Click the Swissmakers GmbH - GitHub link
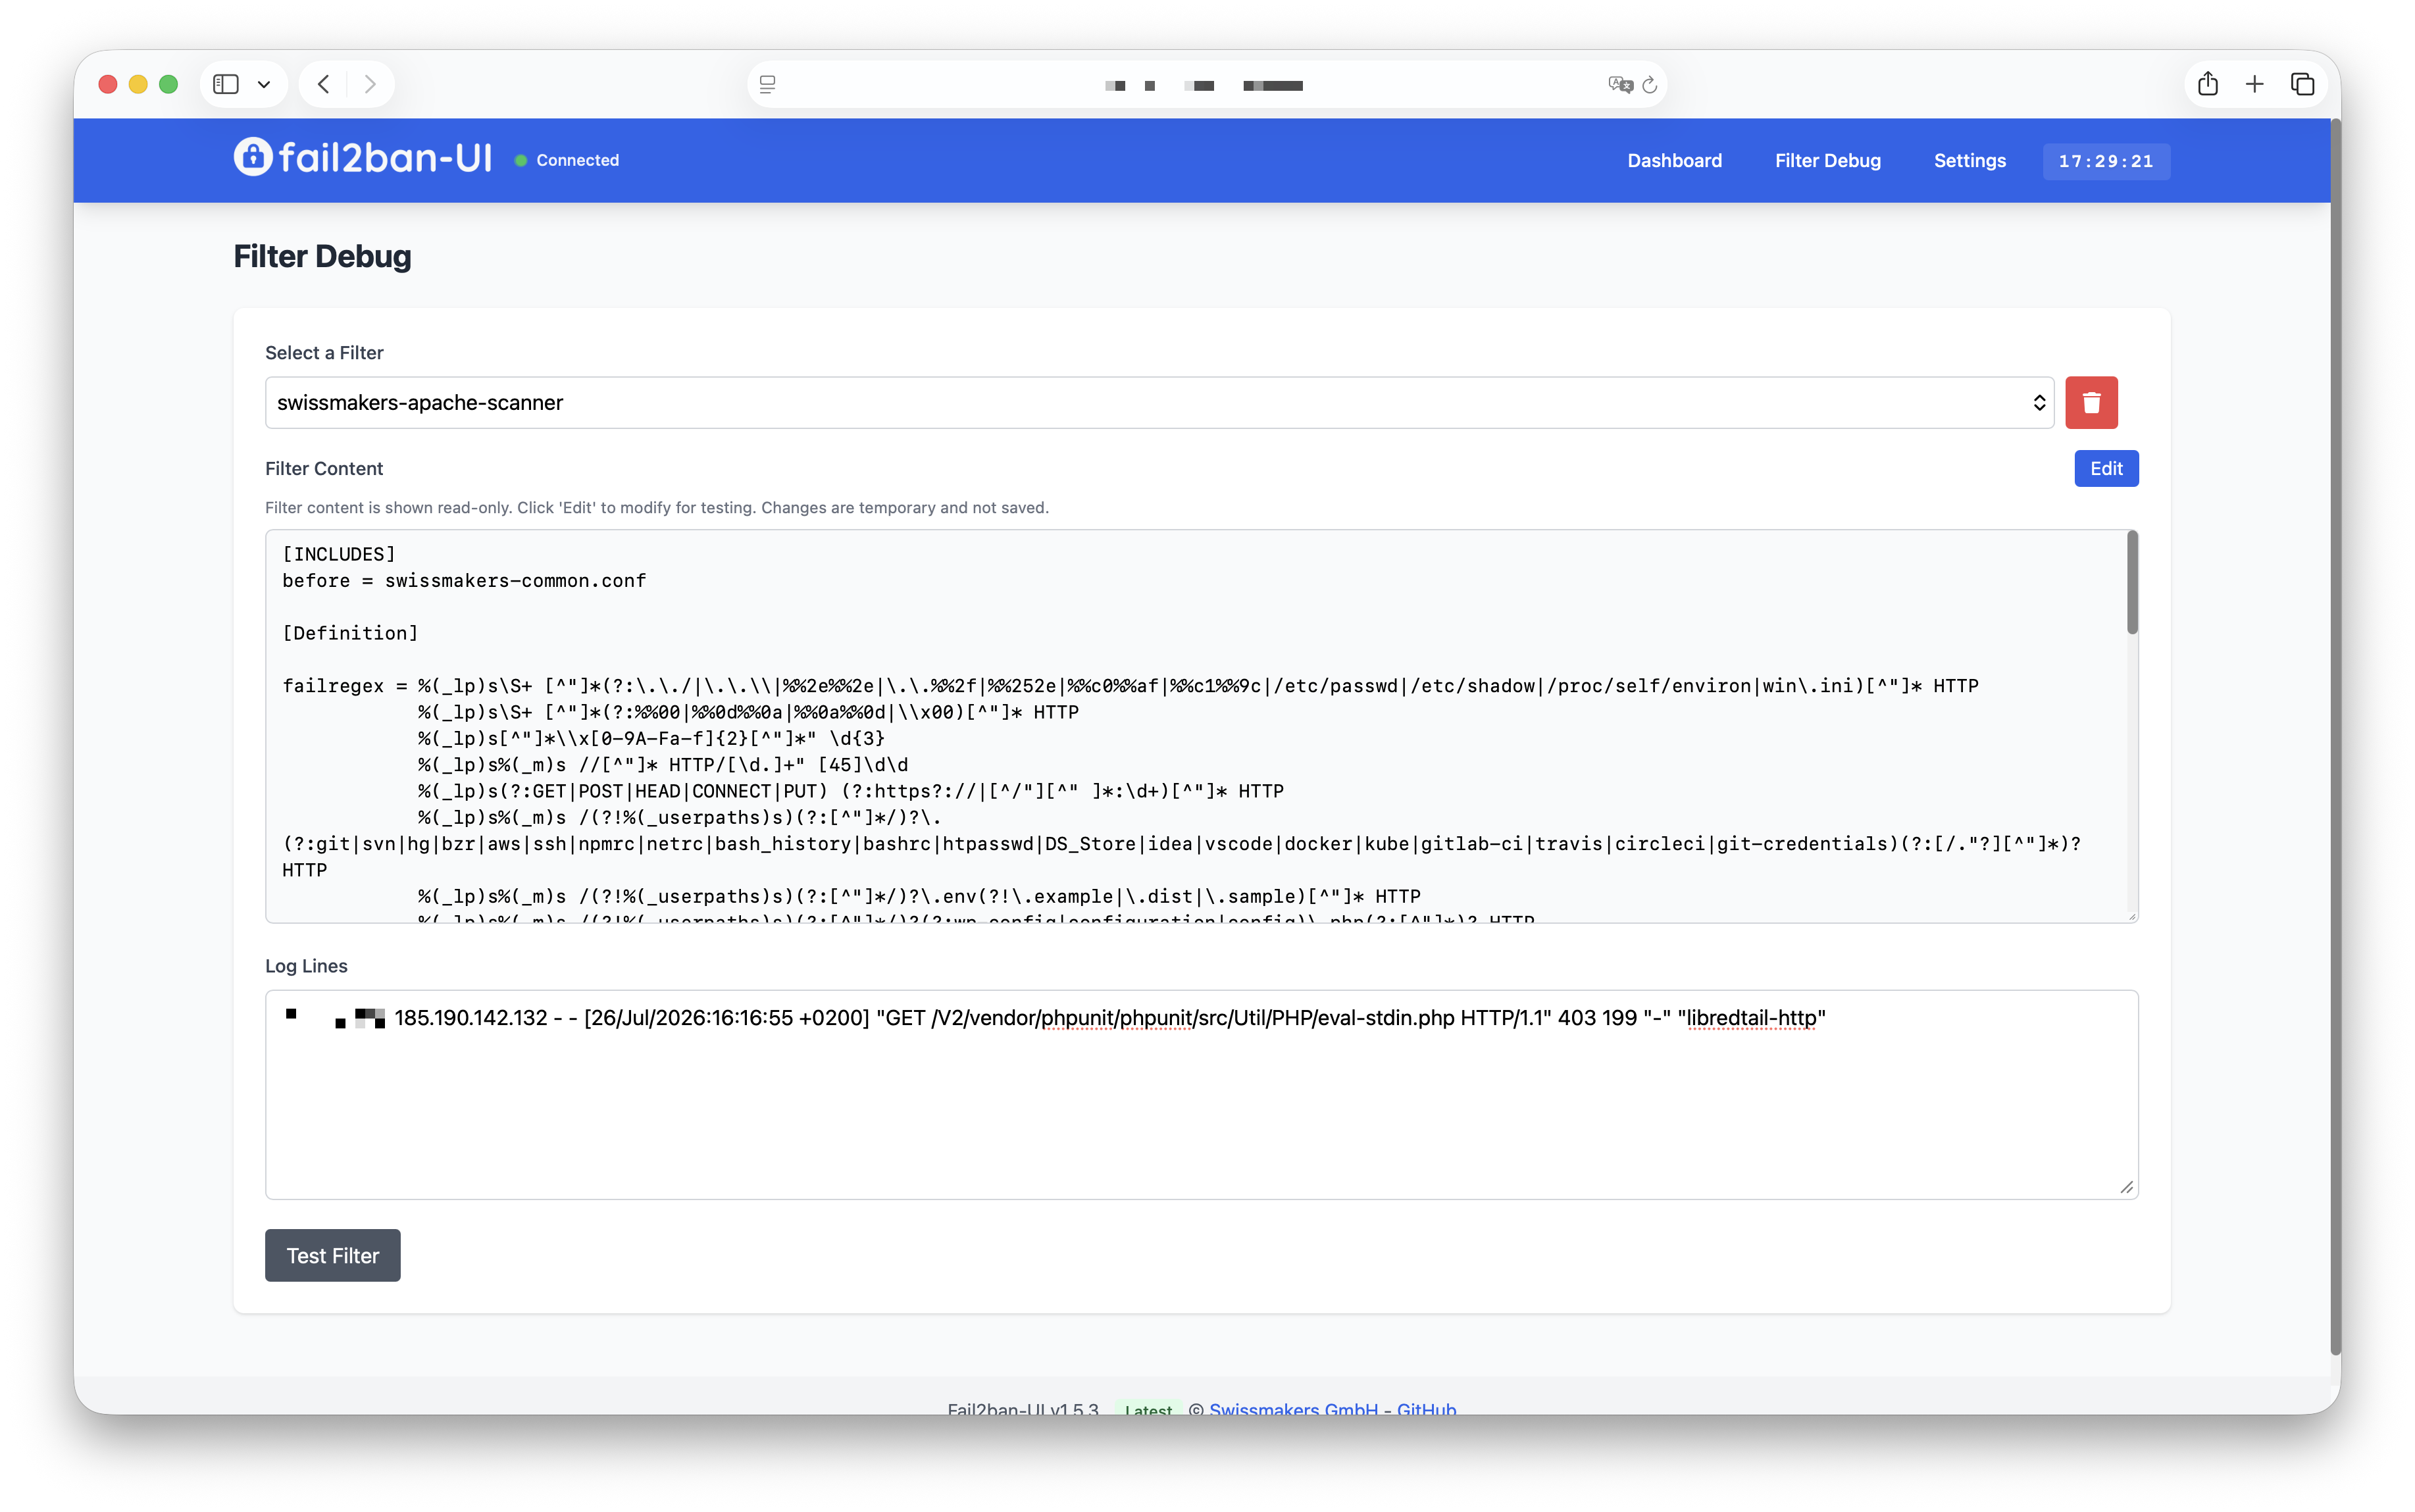Image resolution: width=2415 pixels, height=1512 pixels. coord(1332,1409)
